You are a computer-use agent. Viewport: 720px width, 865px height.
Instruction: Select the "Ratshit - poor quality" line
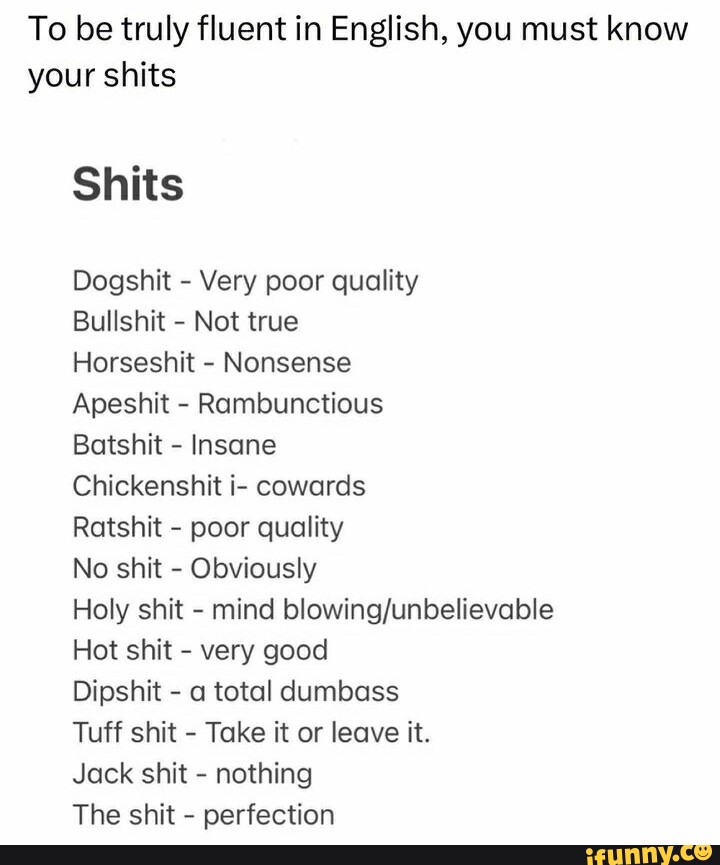(x=208, y=528)
